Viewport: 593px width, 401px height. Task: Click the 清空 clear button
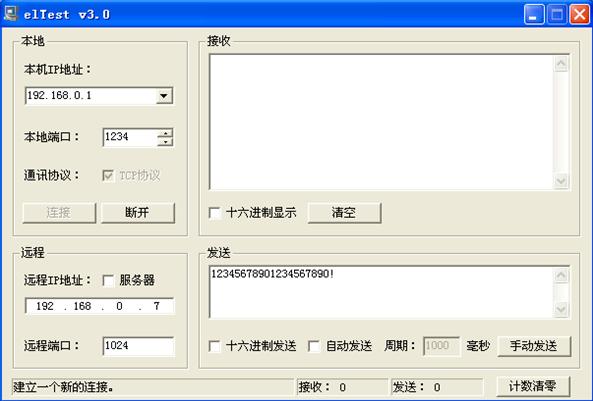coord(344,213)
